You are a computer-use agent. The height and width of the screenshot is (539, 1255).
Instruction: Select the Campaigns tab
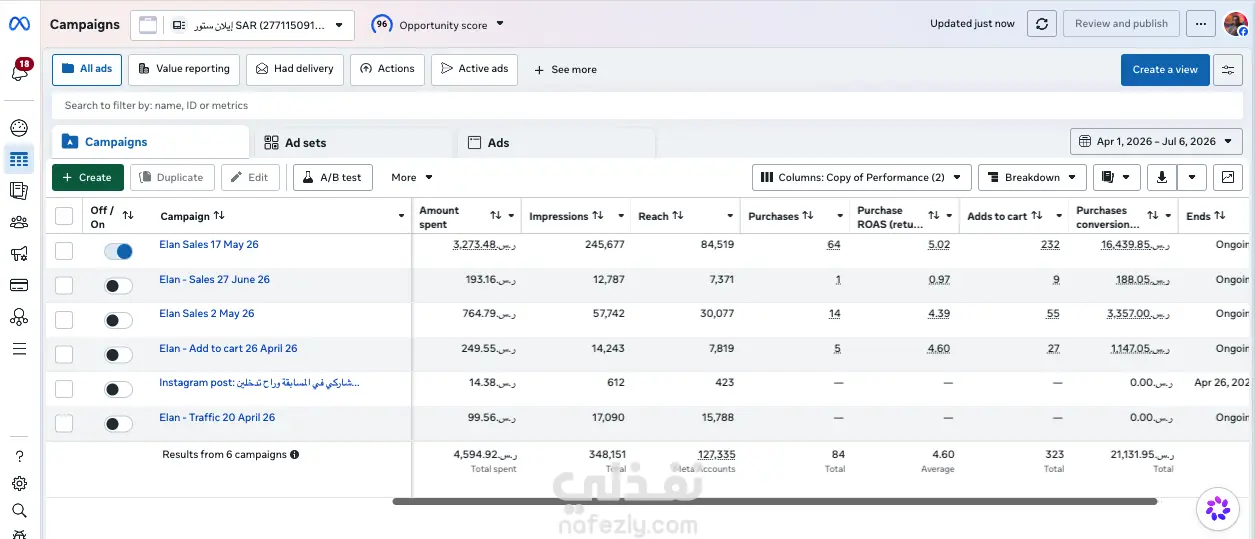click(x=150, y=142)
